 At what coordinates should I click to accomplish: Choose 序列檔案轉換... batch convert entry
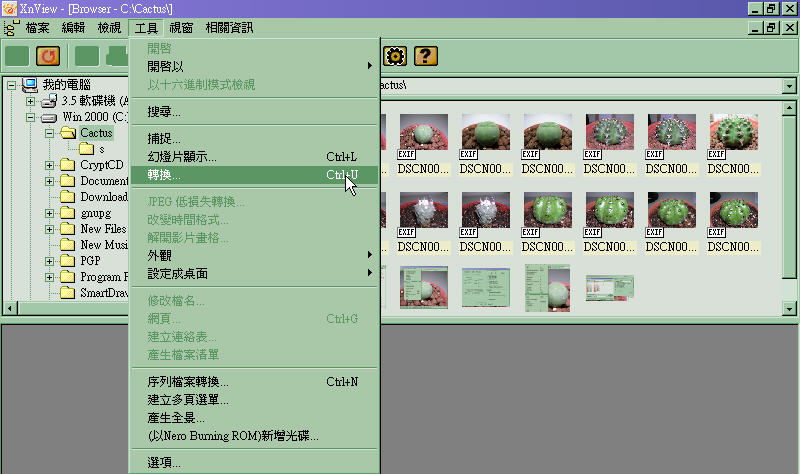pyautogui.click(x=255, y=381)
